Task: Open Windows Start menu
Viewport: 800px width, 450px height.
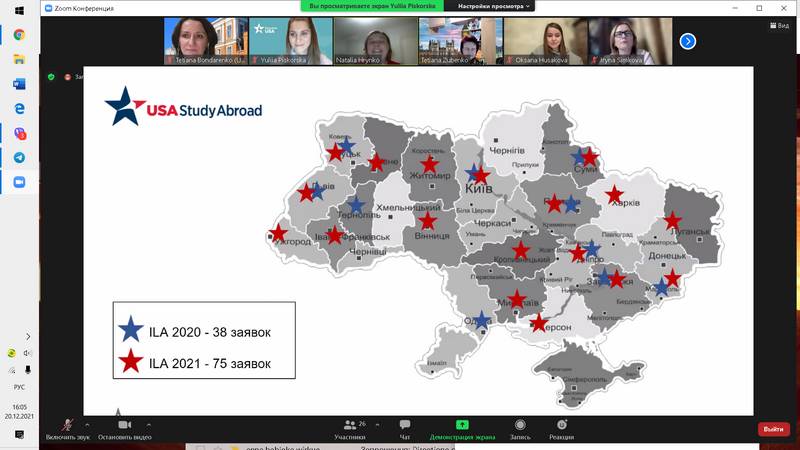Action: 19,10
